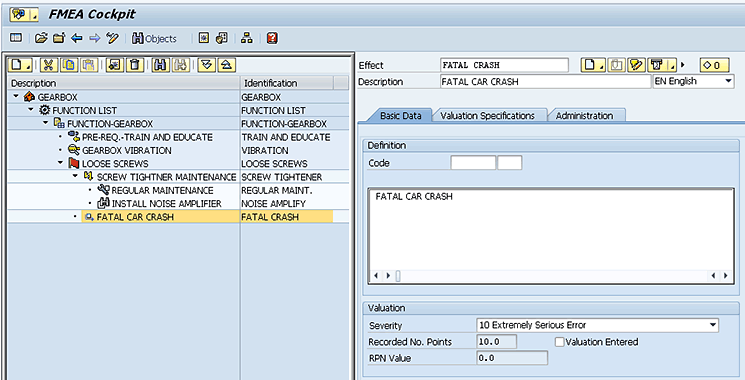Click the RPN Value field

click(x=512, y=358)
